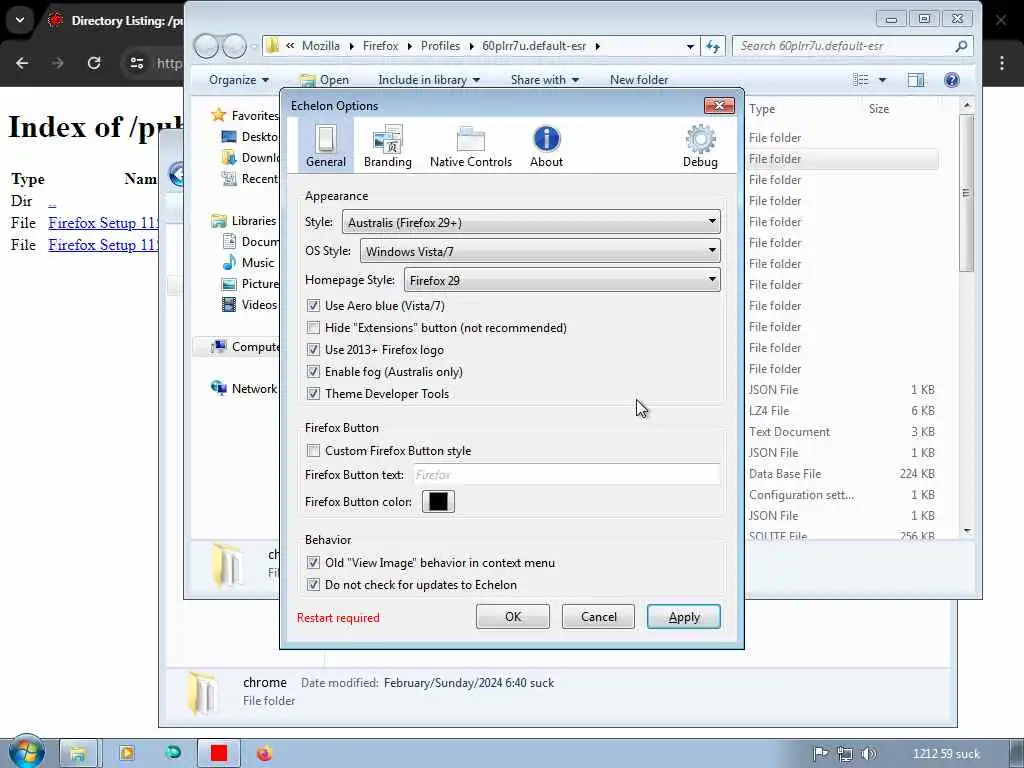Open Videos library in sidebar
This screenshot has height=768, width=1024.
coord(249,304)
